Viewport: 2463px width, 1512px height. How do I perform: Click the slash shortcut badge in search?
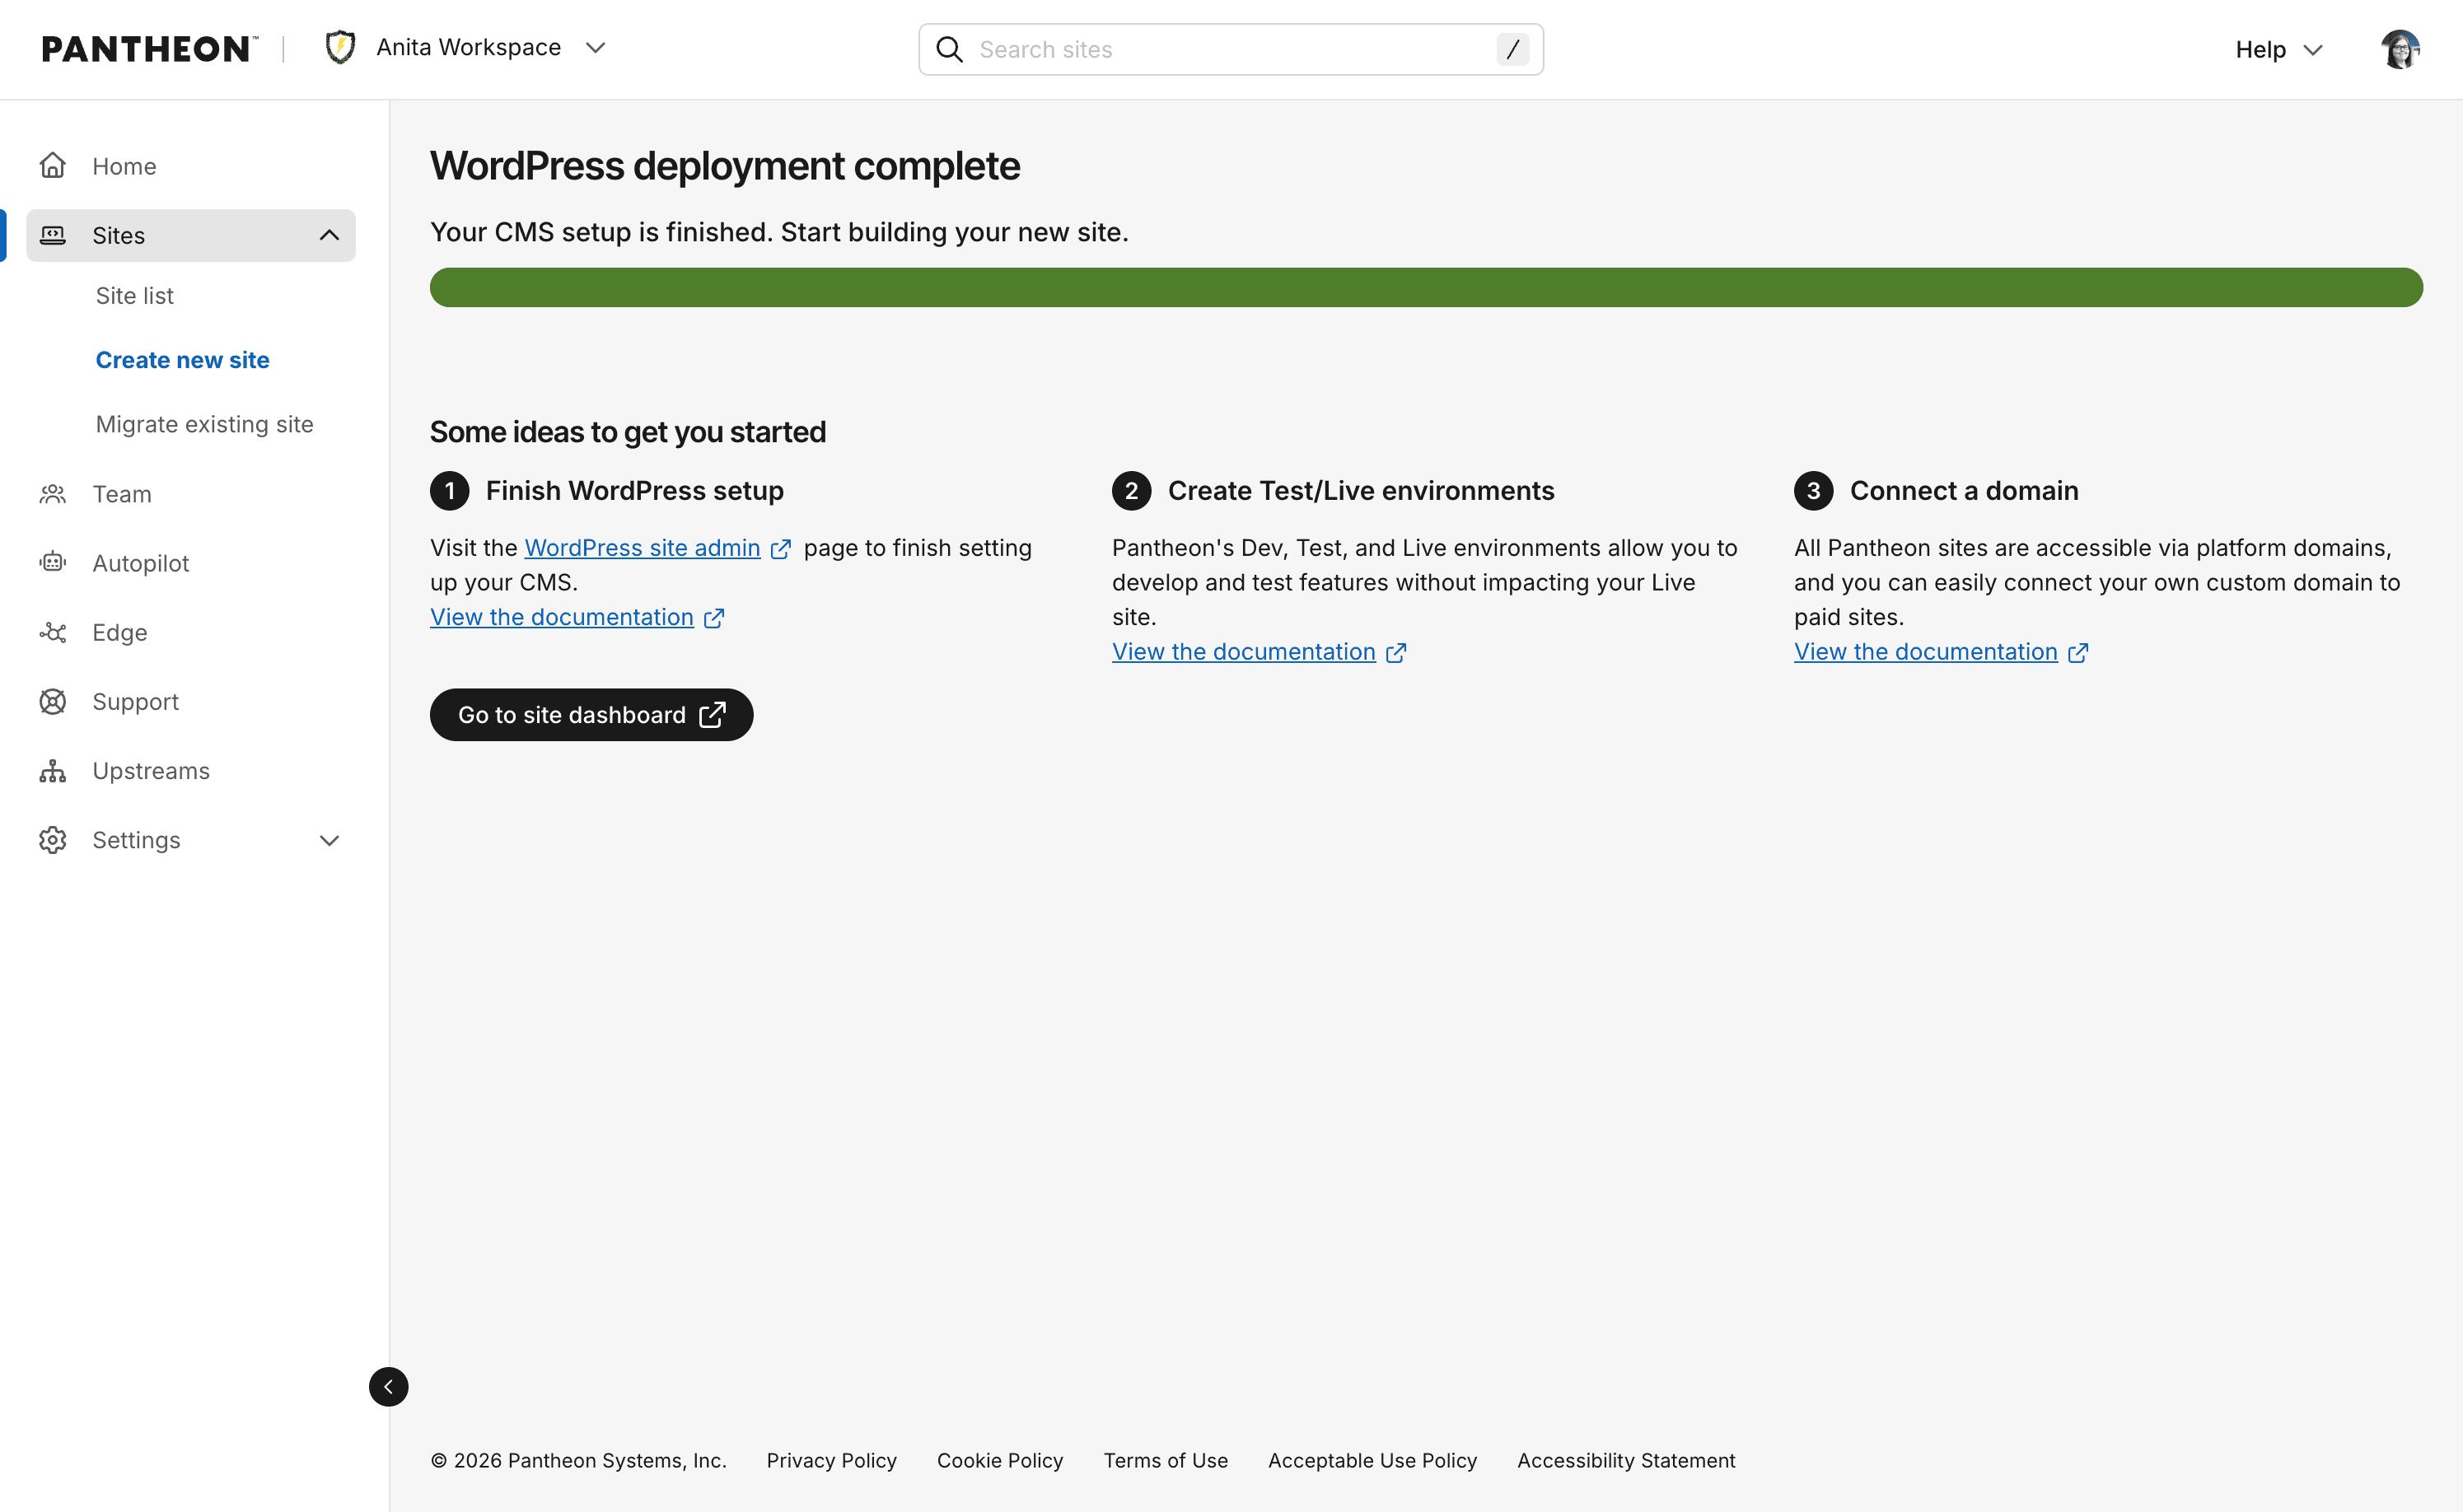point(1512,49)
